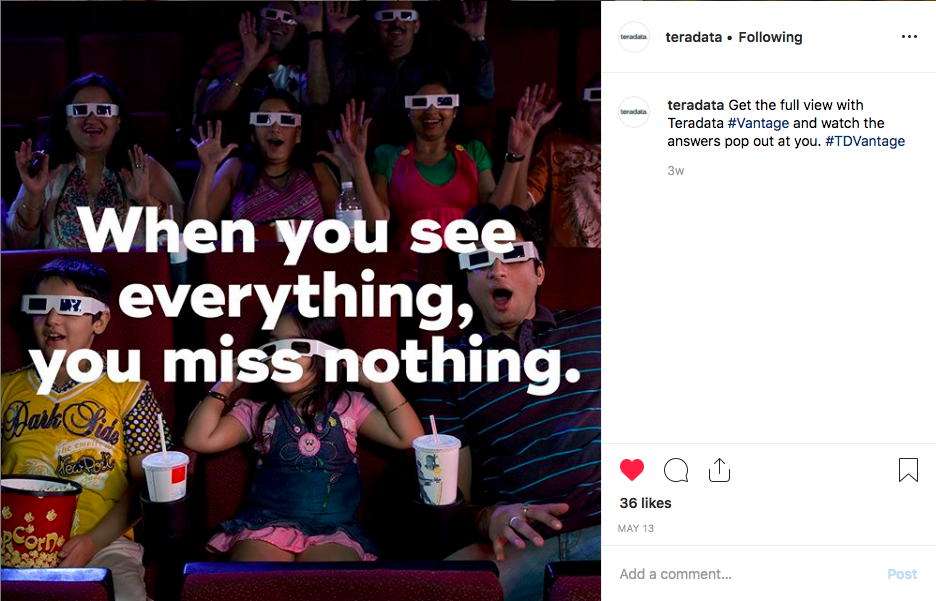This screenshot has width=936, height=601.
Task: Click the 3w timestamp under caption
Action: pyautogui.click(x=676, y=171)
